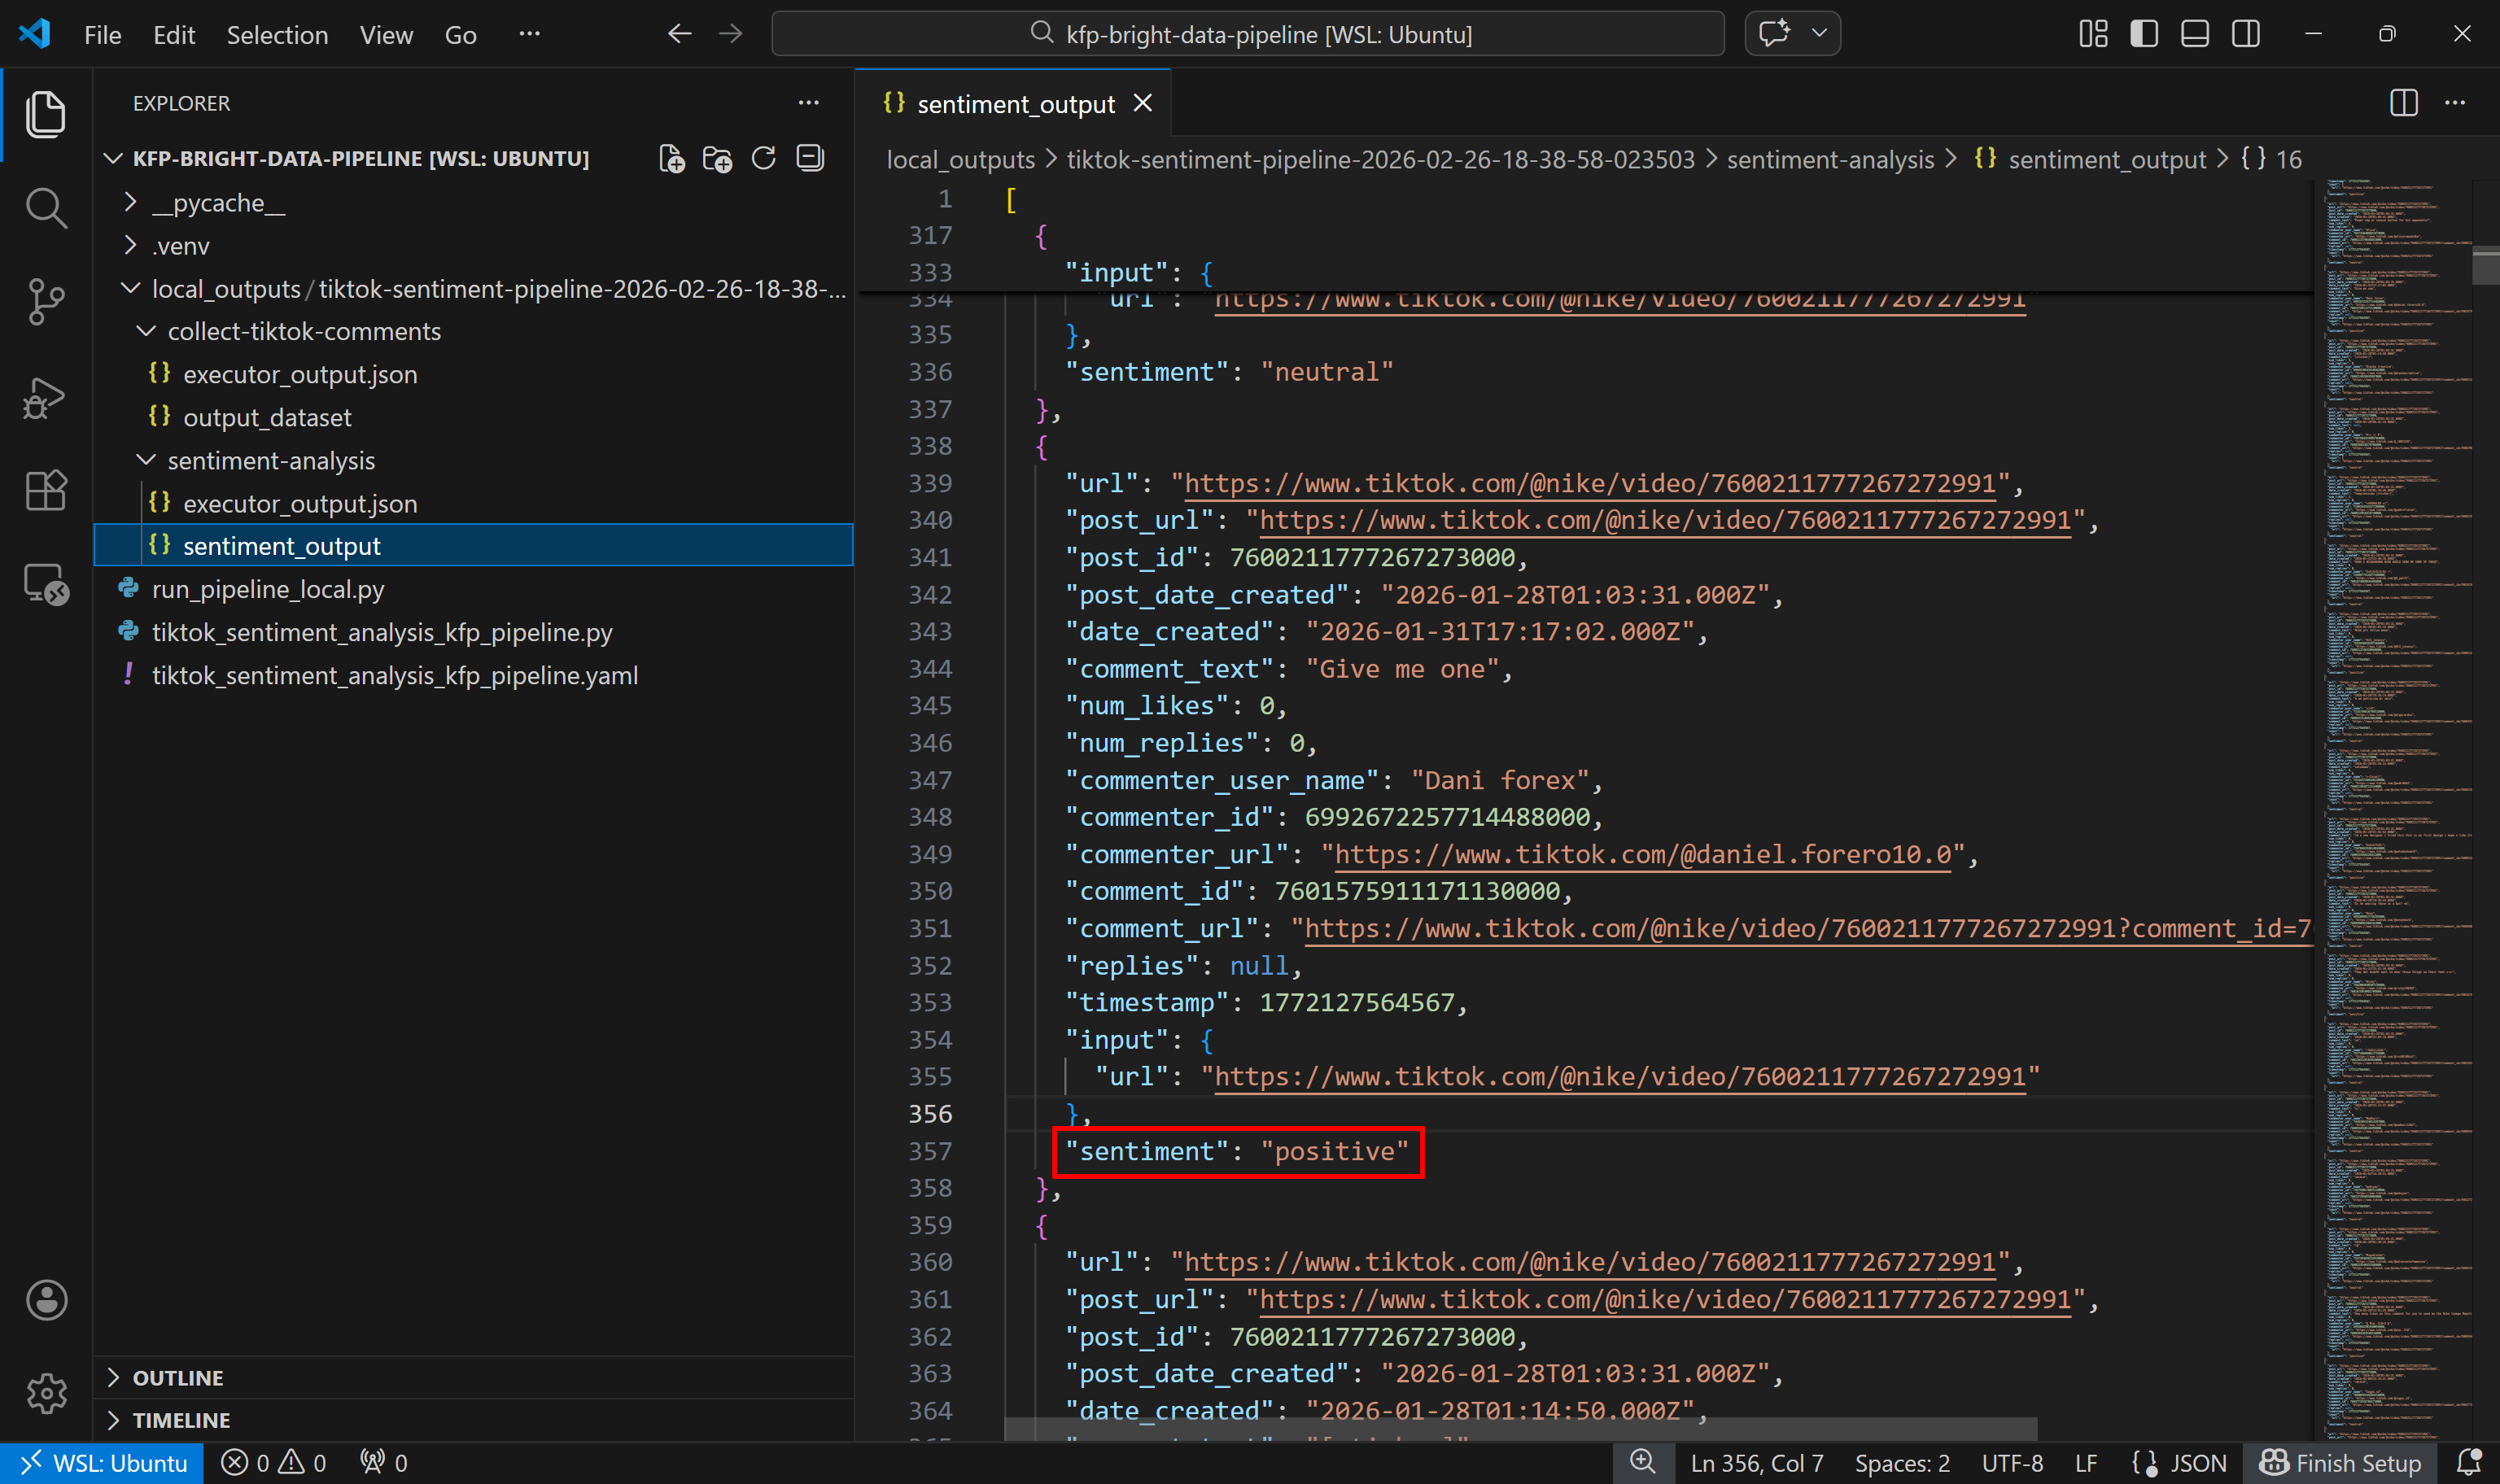Click the Ln 356 Col 7 status indicator

(x=1756, y=1462)
